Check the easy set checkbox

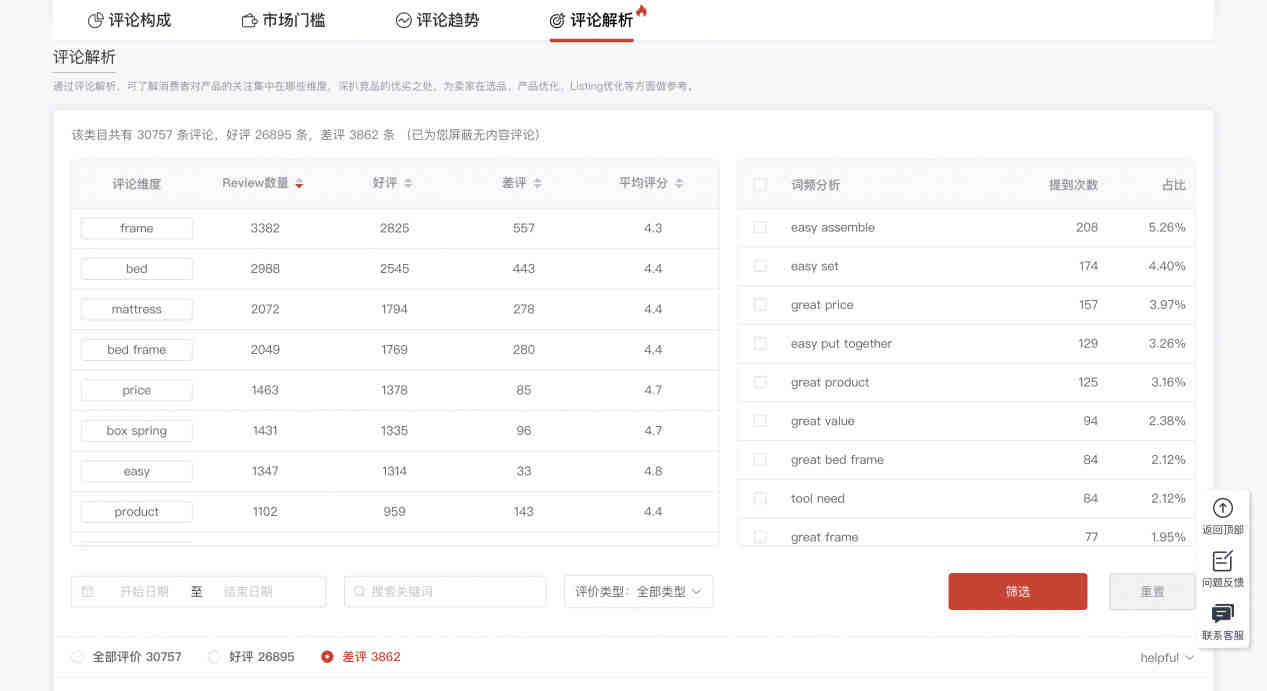[760, 266]
